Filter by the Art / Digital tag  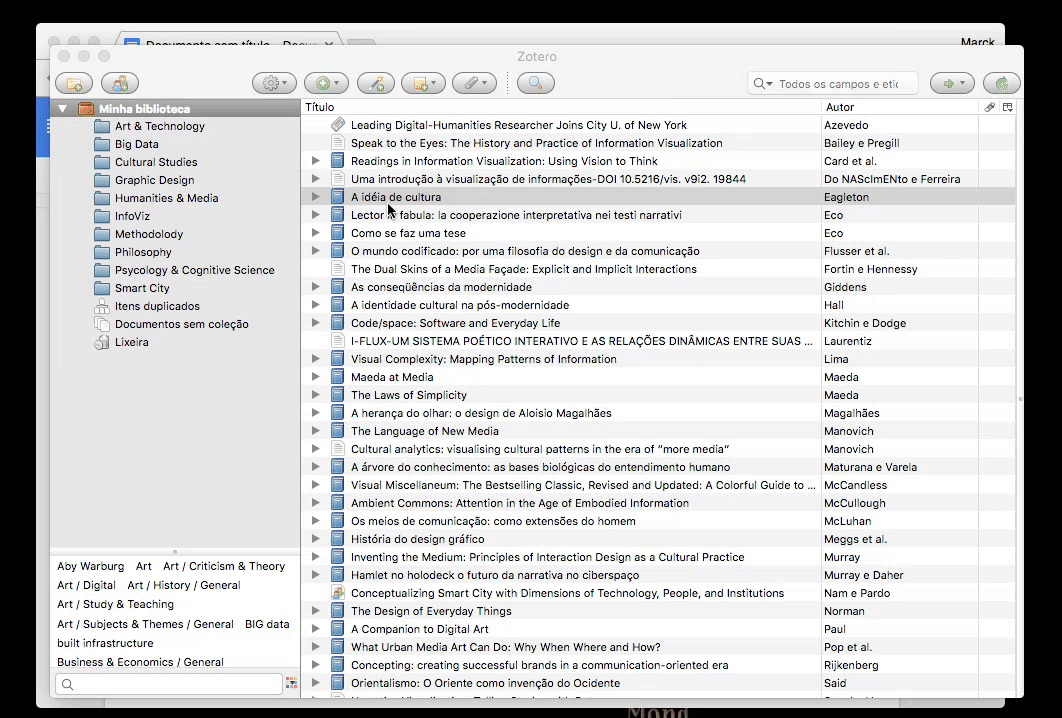[x=86, y=585]
